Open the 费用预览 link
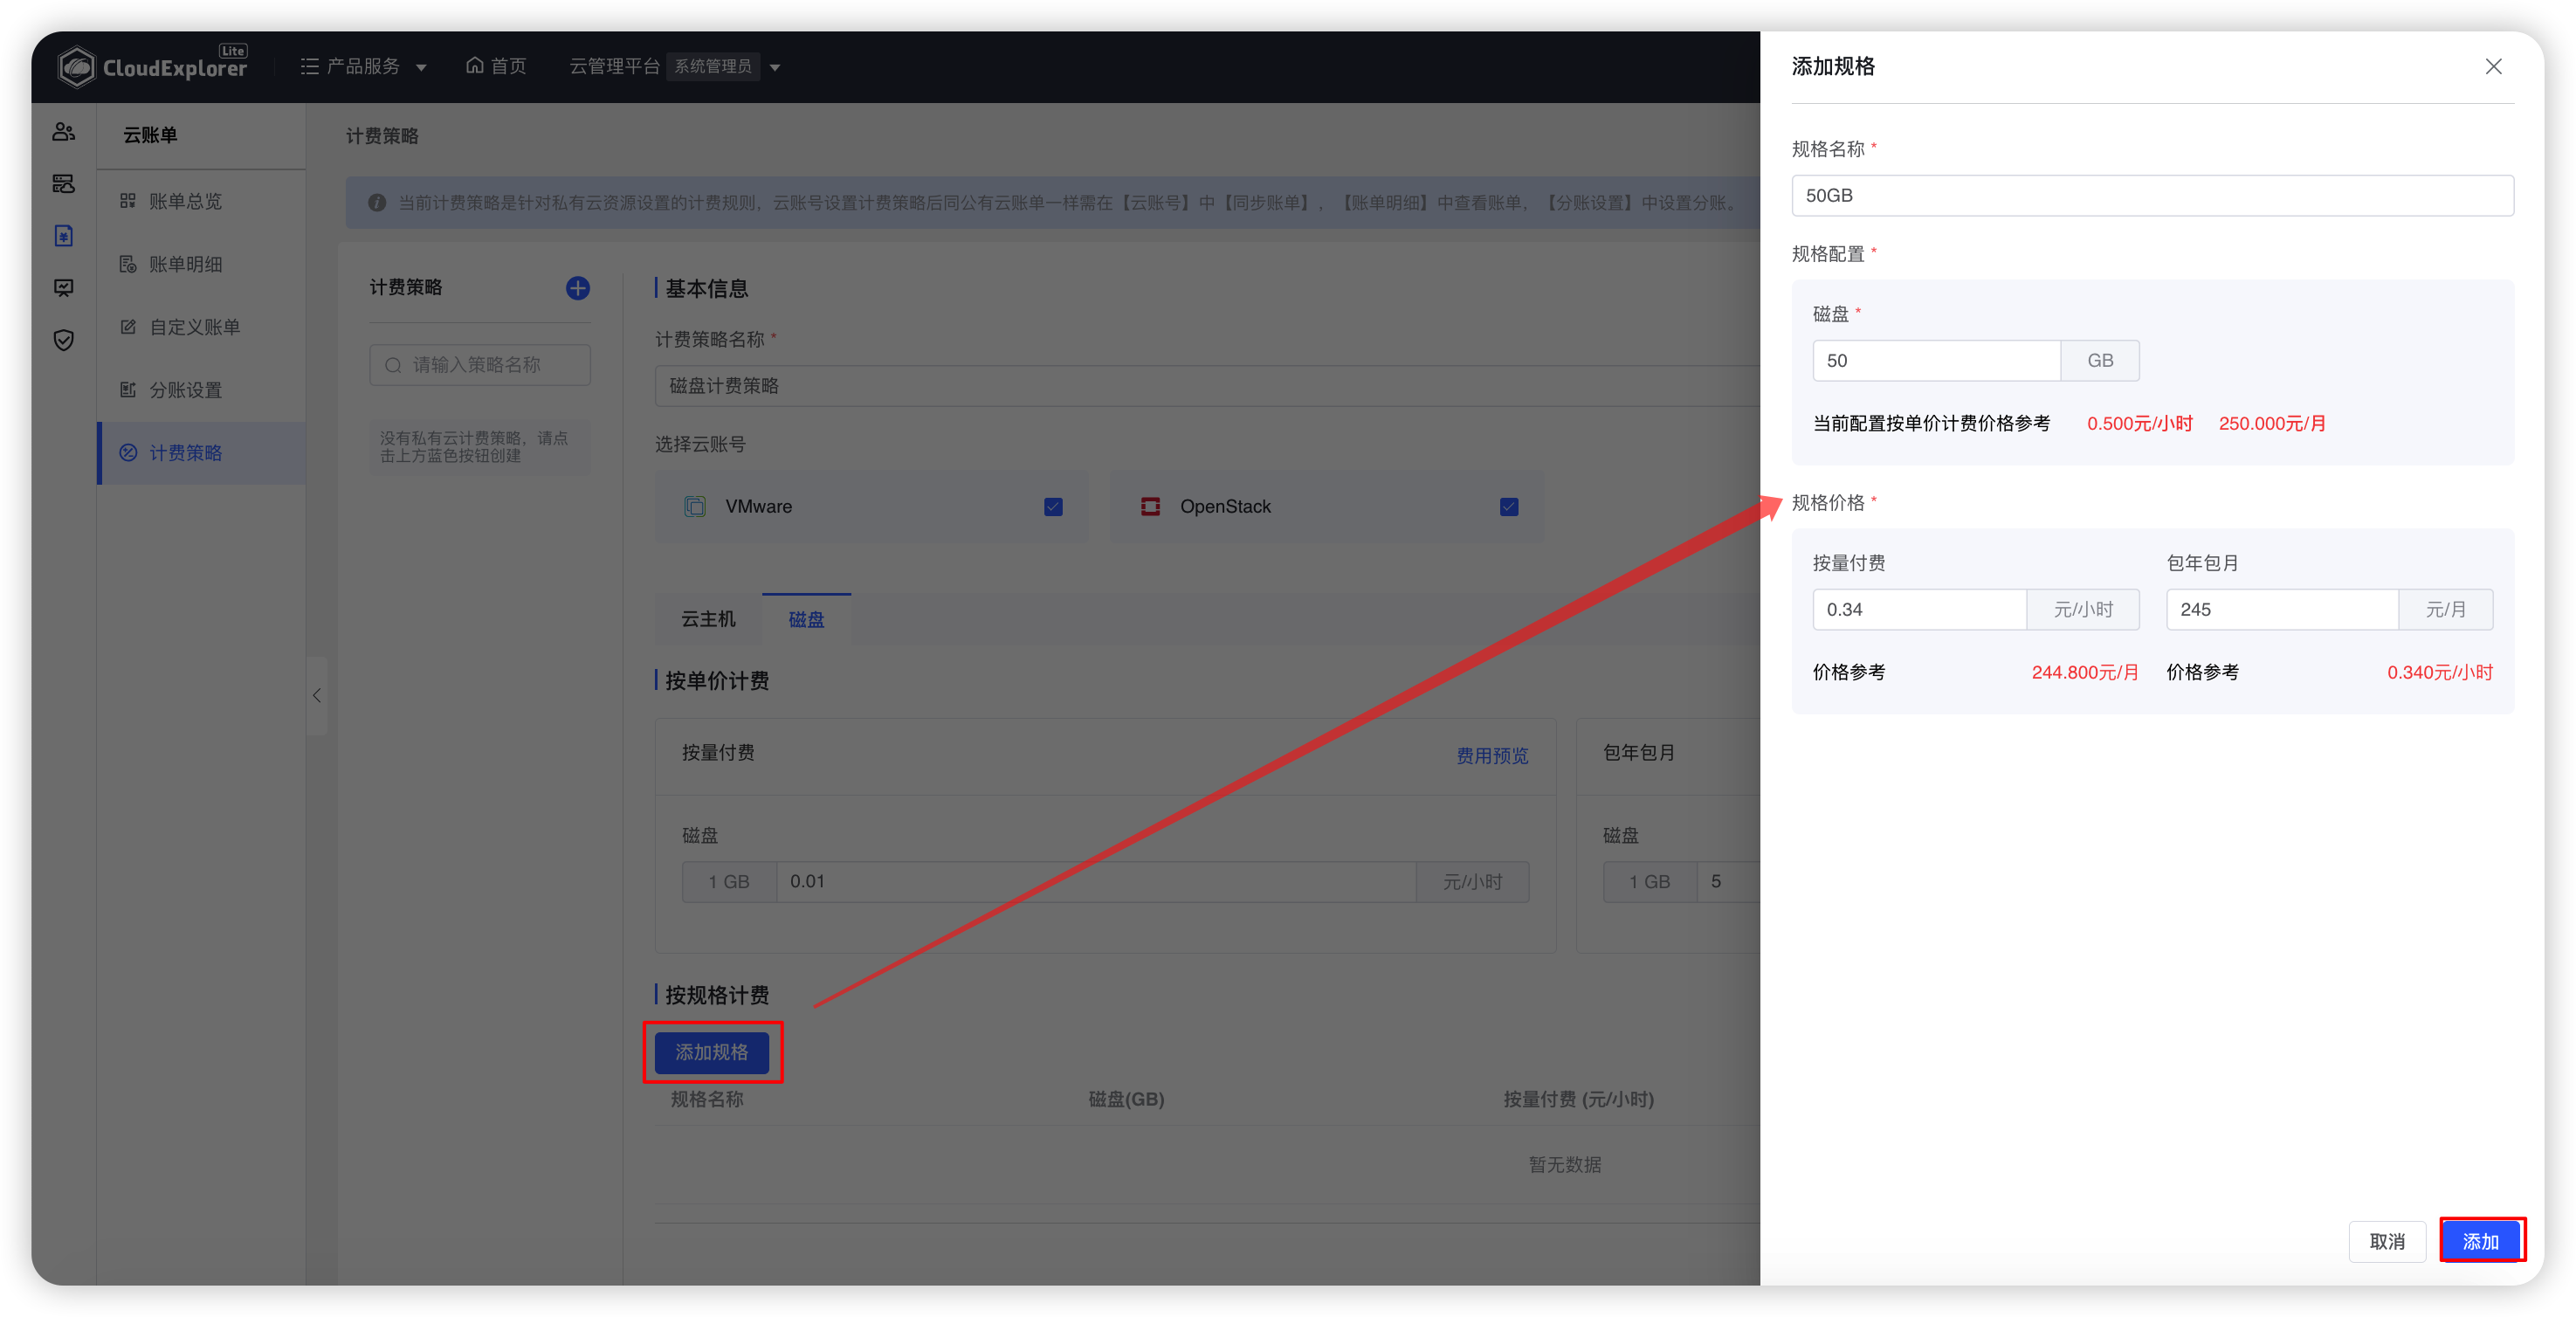Image resolution: width=2576 pixels, height=1317 pixels. point(1492,756)
